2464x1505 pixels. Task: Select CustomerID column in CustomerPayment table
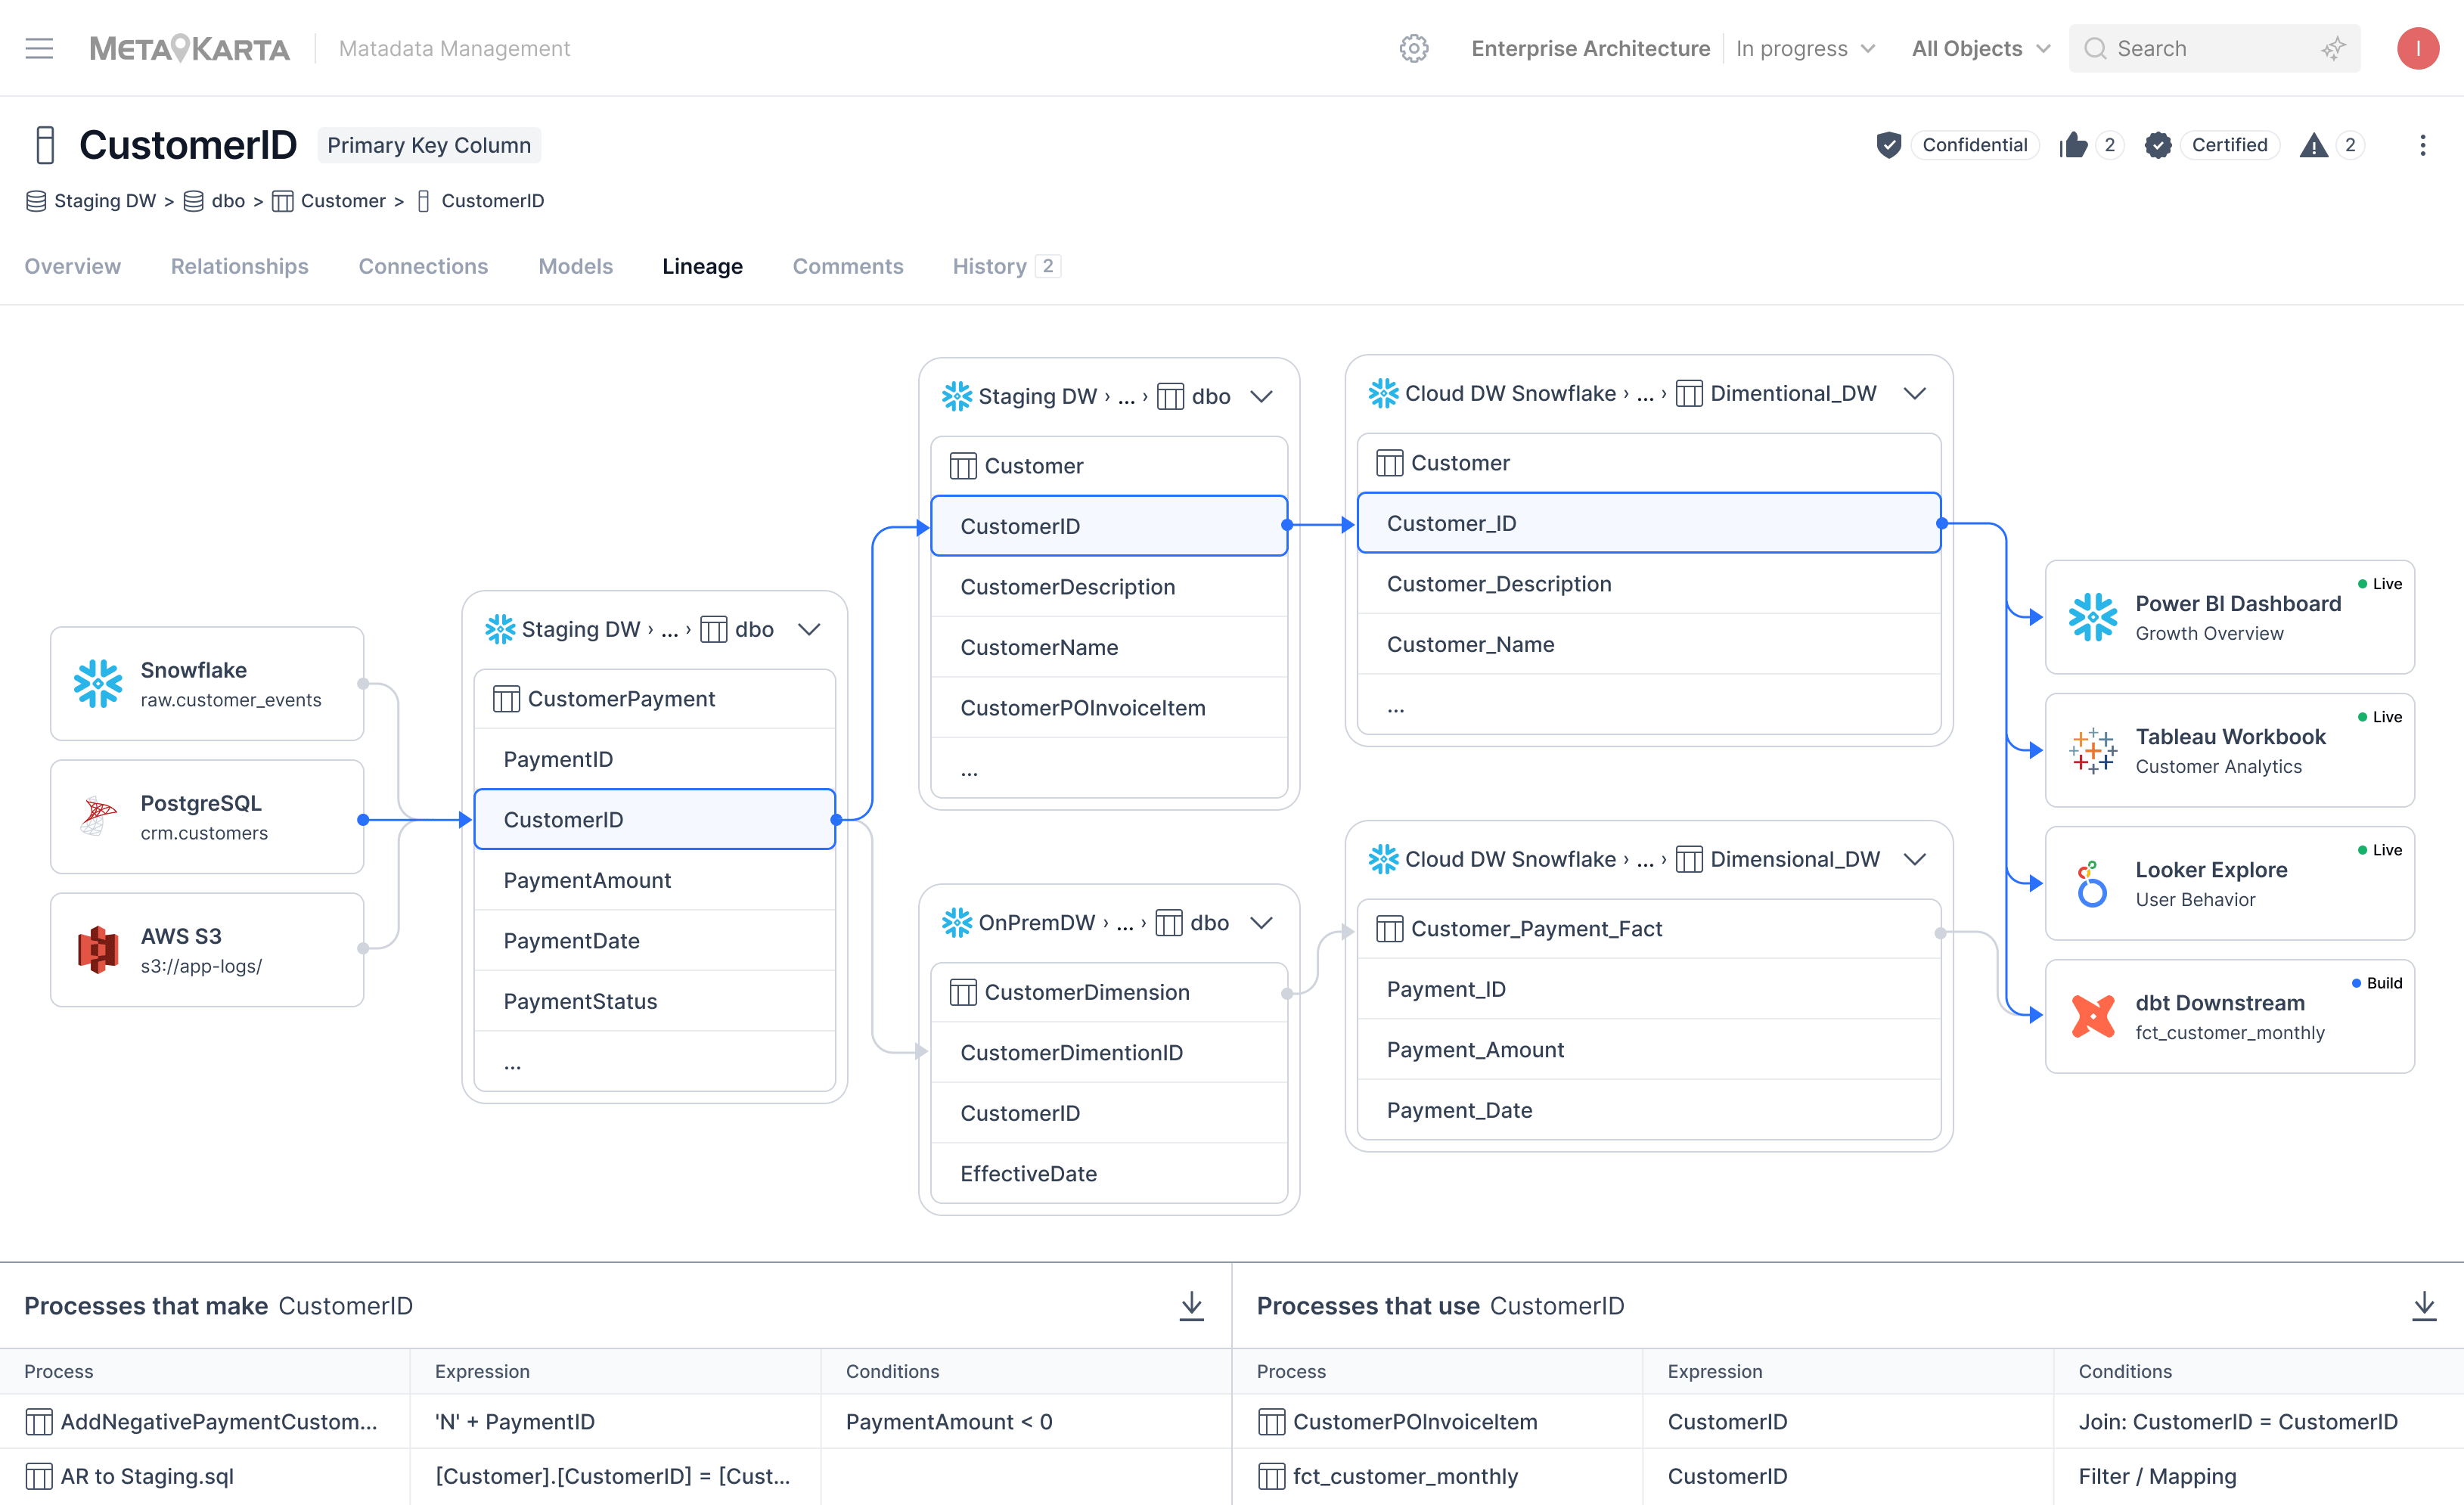(x=654, y=820)
